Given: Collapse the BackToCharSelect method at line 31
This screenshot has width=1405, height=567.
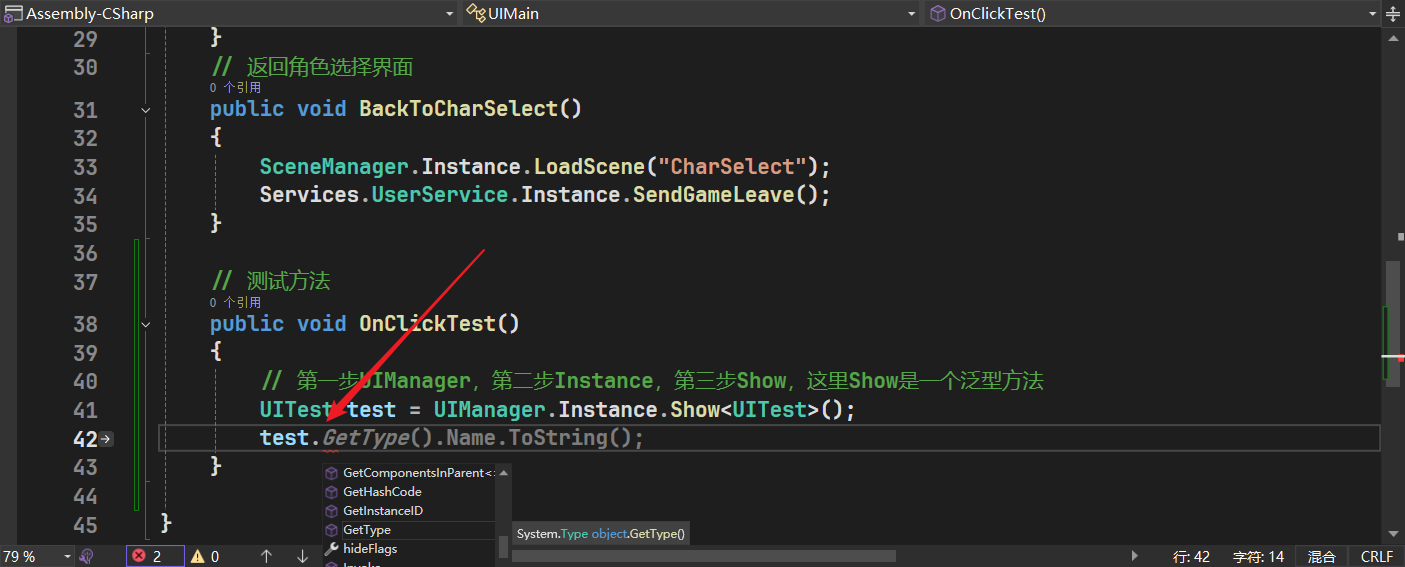Looking at the screenshot, I should pyautogui.click(x=146, y=110).
